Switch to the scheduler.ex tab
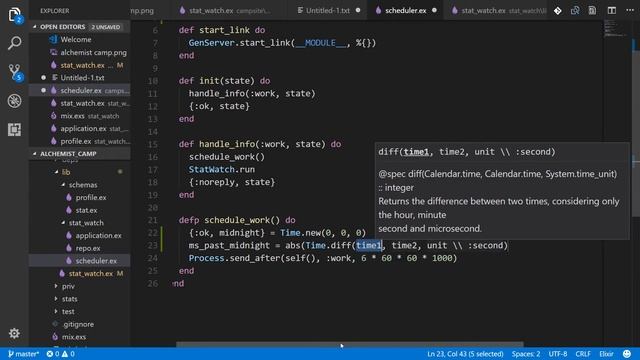 (x=406, y=11)
